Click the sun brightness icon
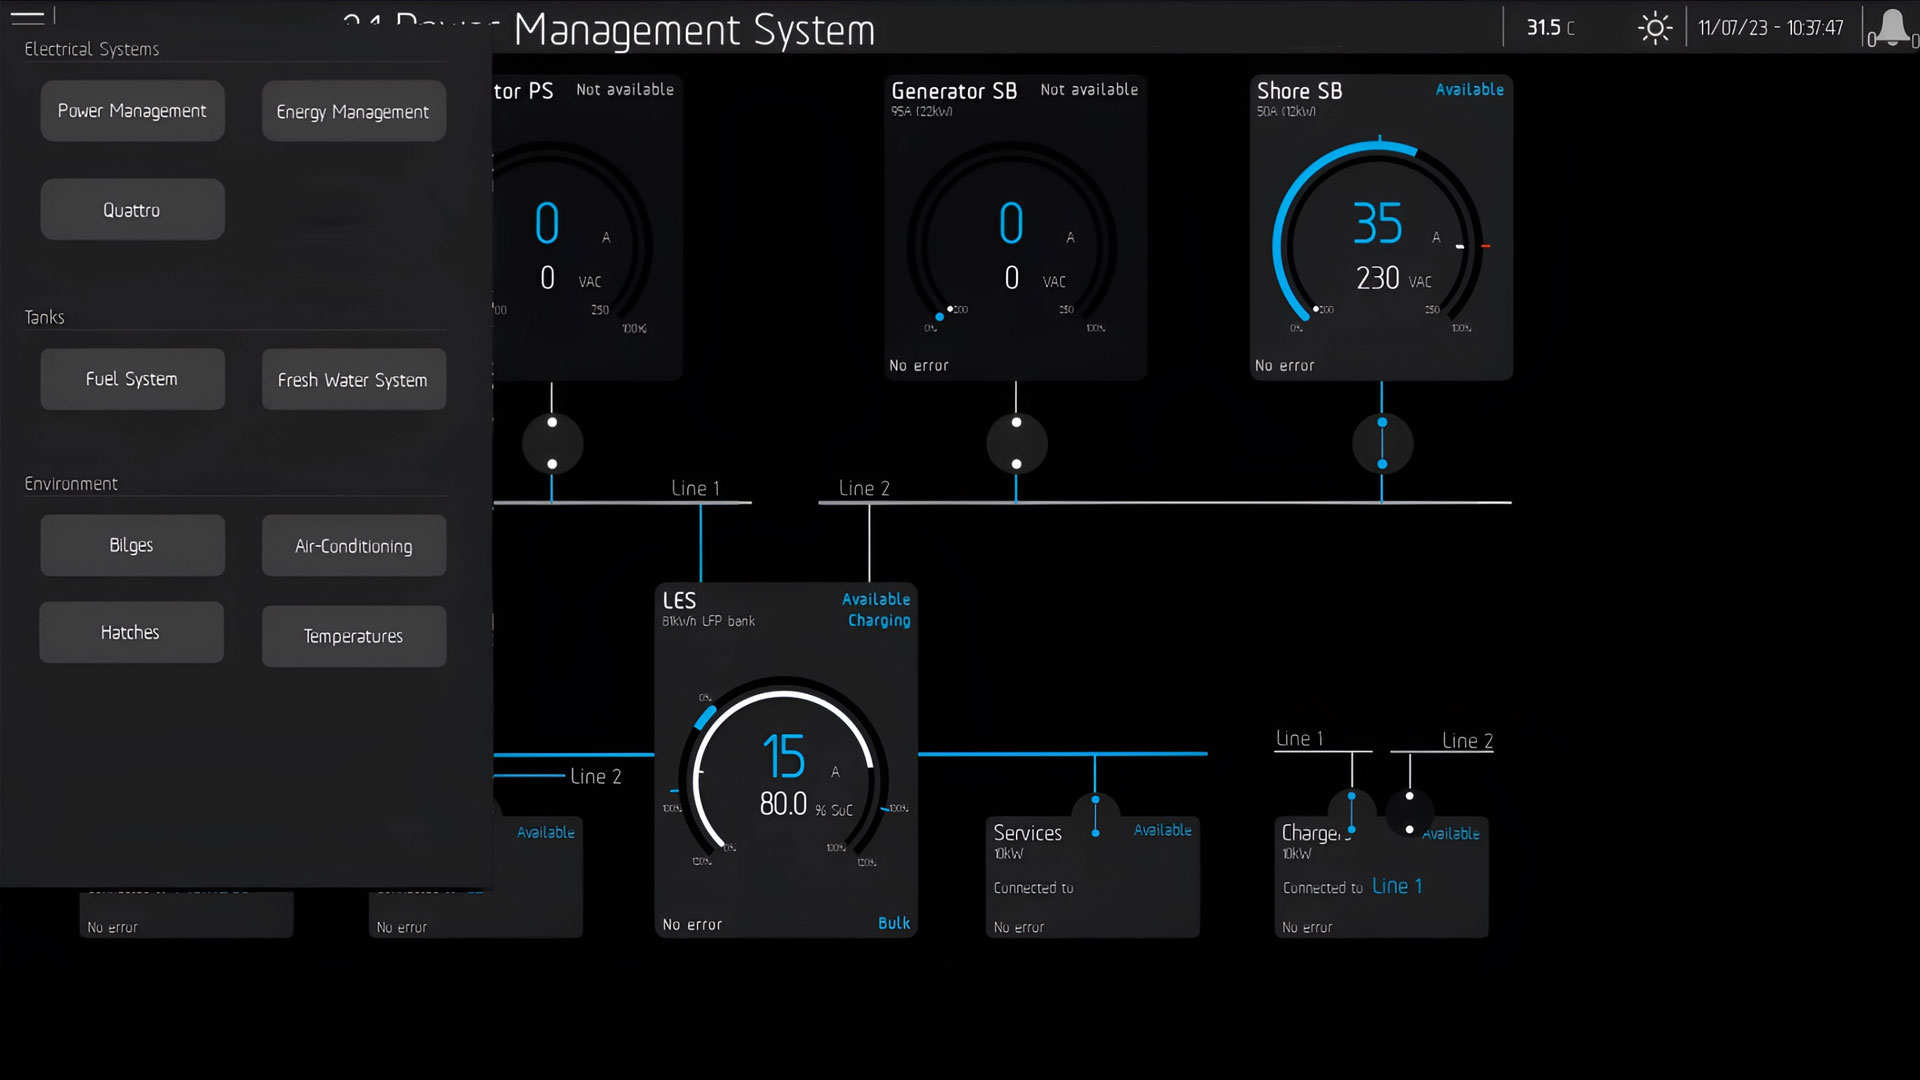 point(1655,28)
